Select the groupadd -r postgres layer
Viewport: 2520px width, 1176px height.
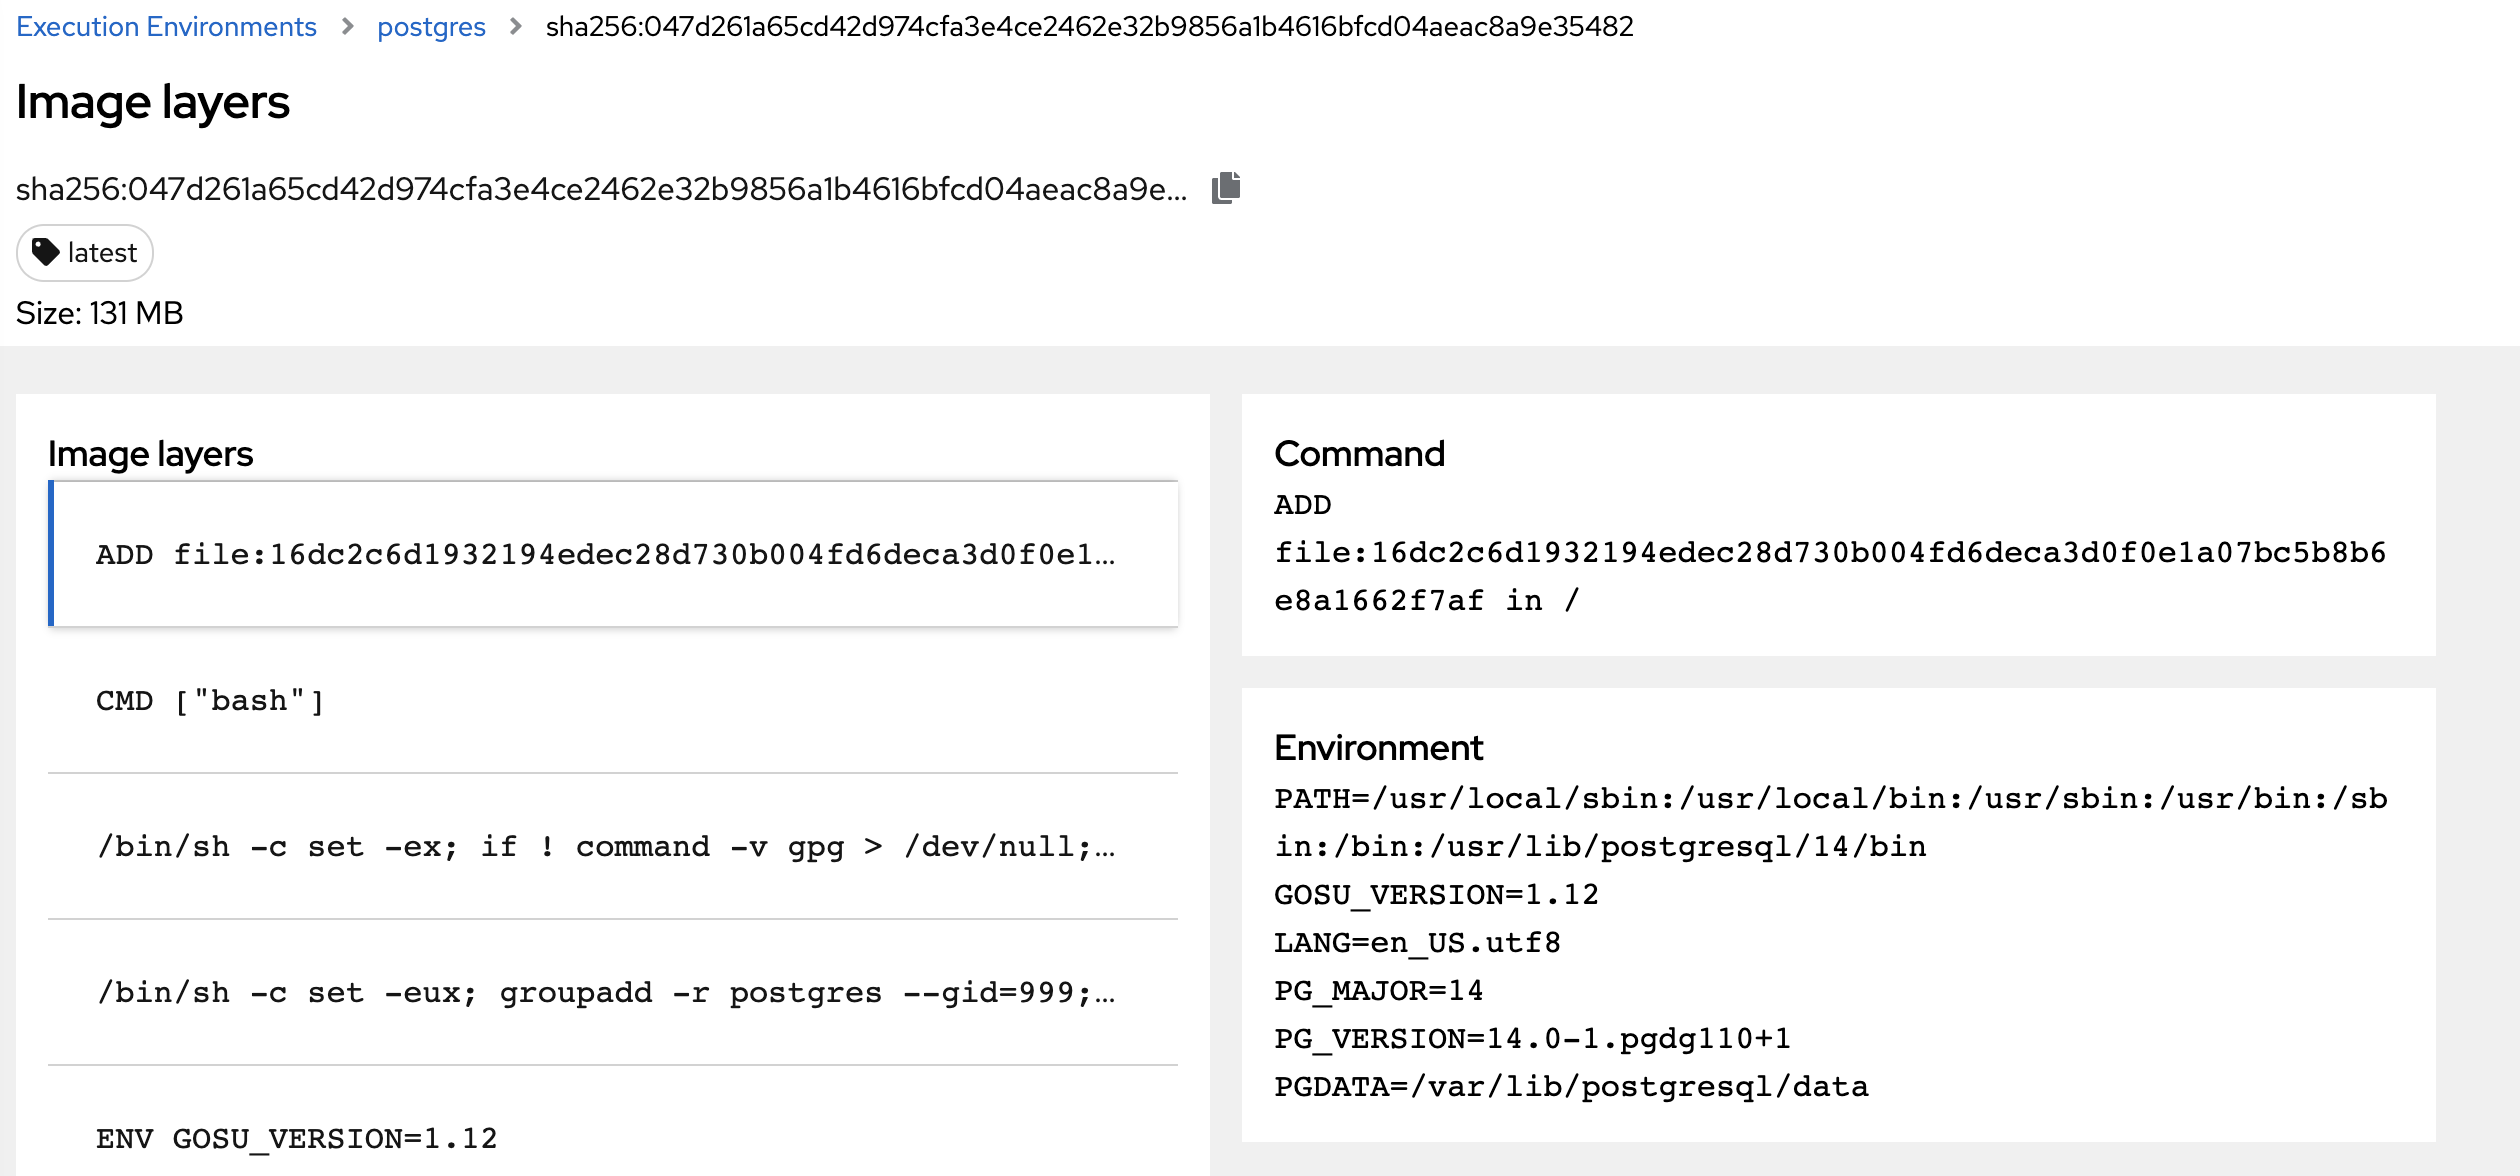(605, 993)
